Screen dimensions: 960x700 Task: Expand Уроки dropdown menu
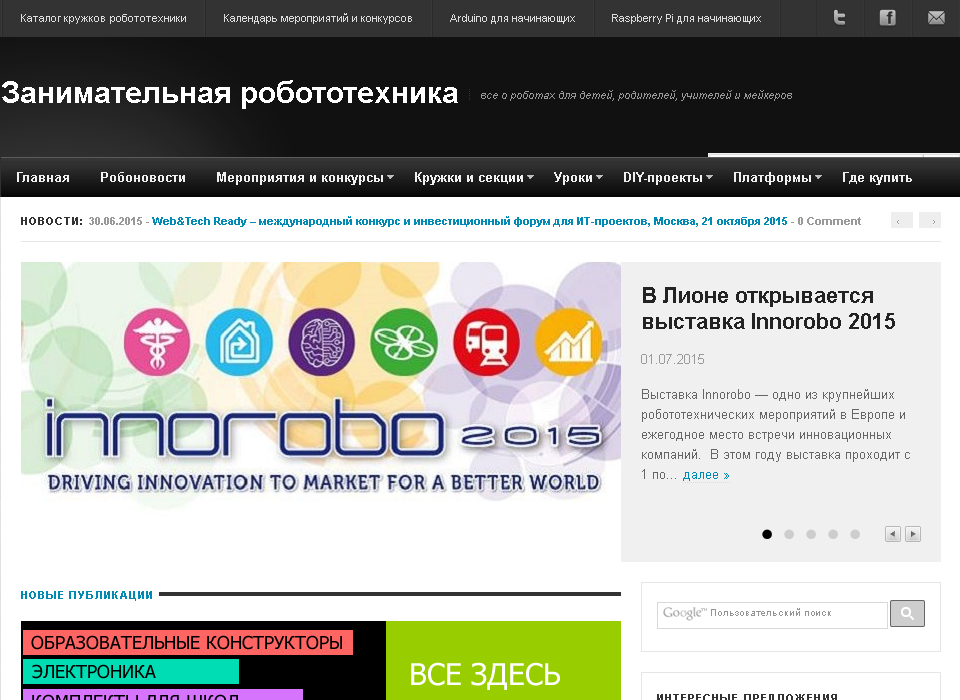[578, 178]
